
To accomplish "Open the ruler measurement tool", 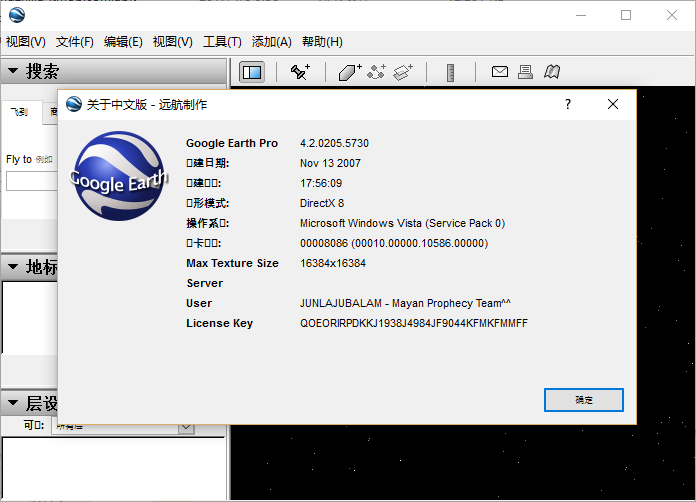I will click(x=450, y=72).
